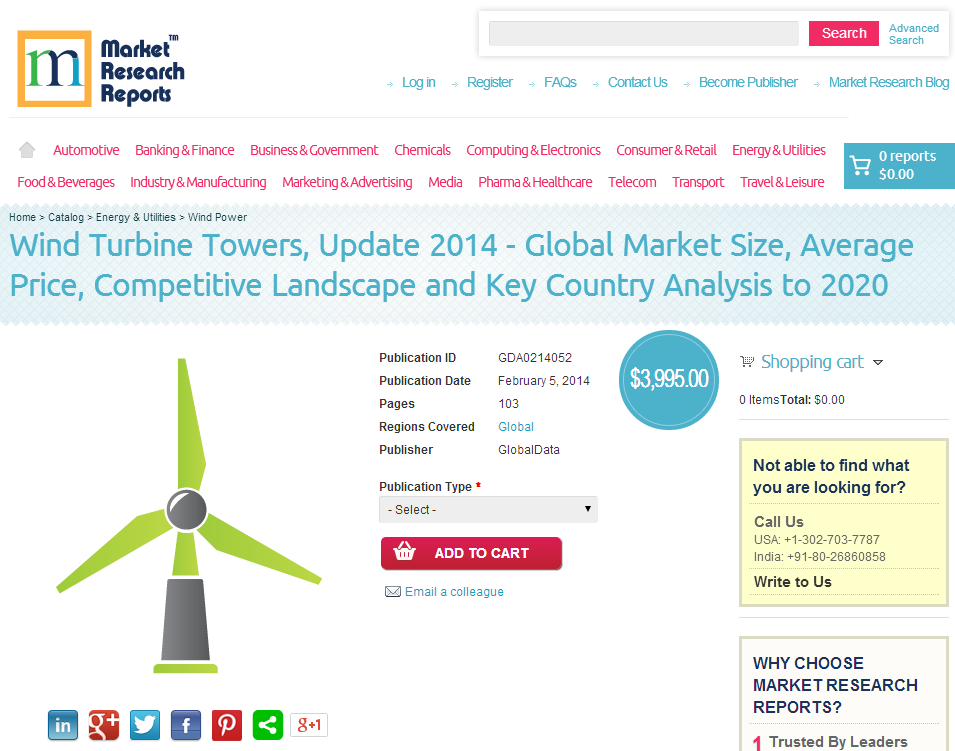Click Home in breadcrumb

point(23,217)
